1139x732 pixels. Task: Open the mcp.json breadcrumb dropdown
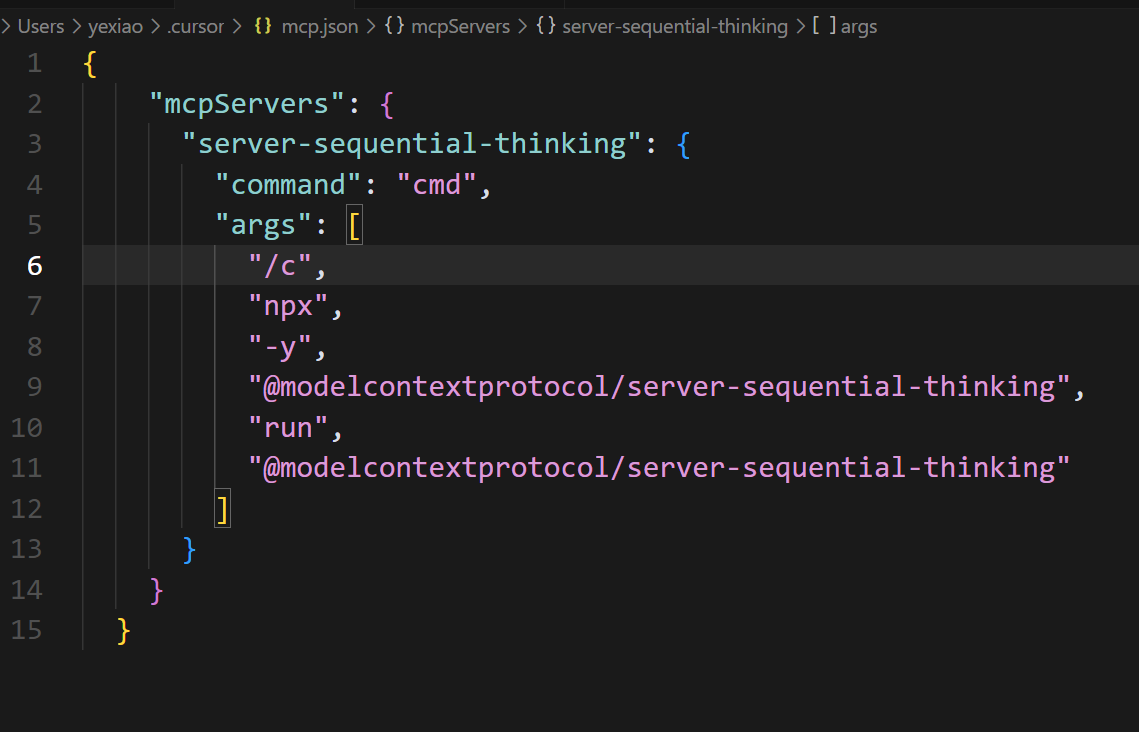coord(320,27)
